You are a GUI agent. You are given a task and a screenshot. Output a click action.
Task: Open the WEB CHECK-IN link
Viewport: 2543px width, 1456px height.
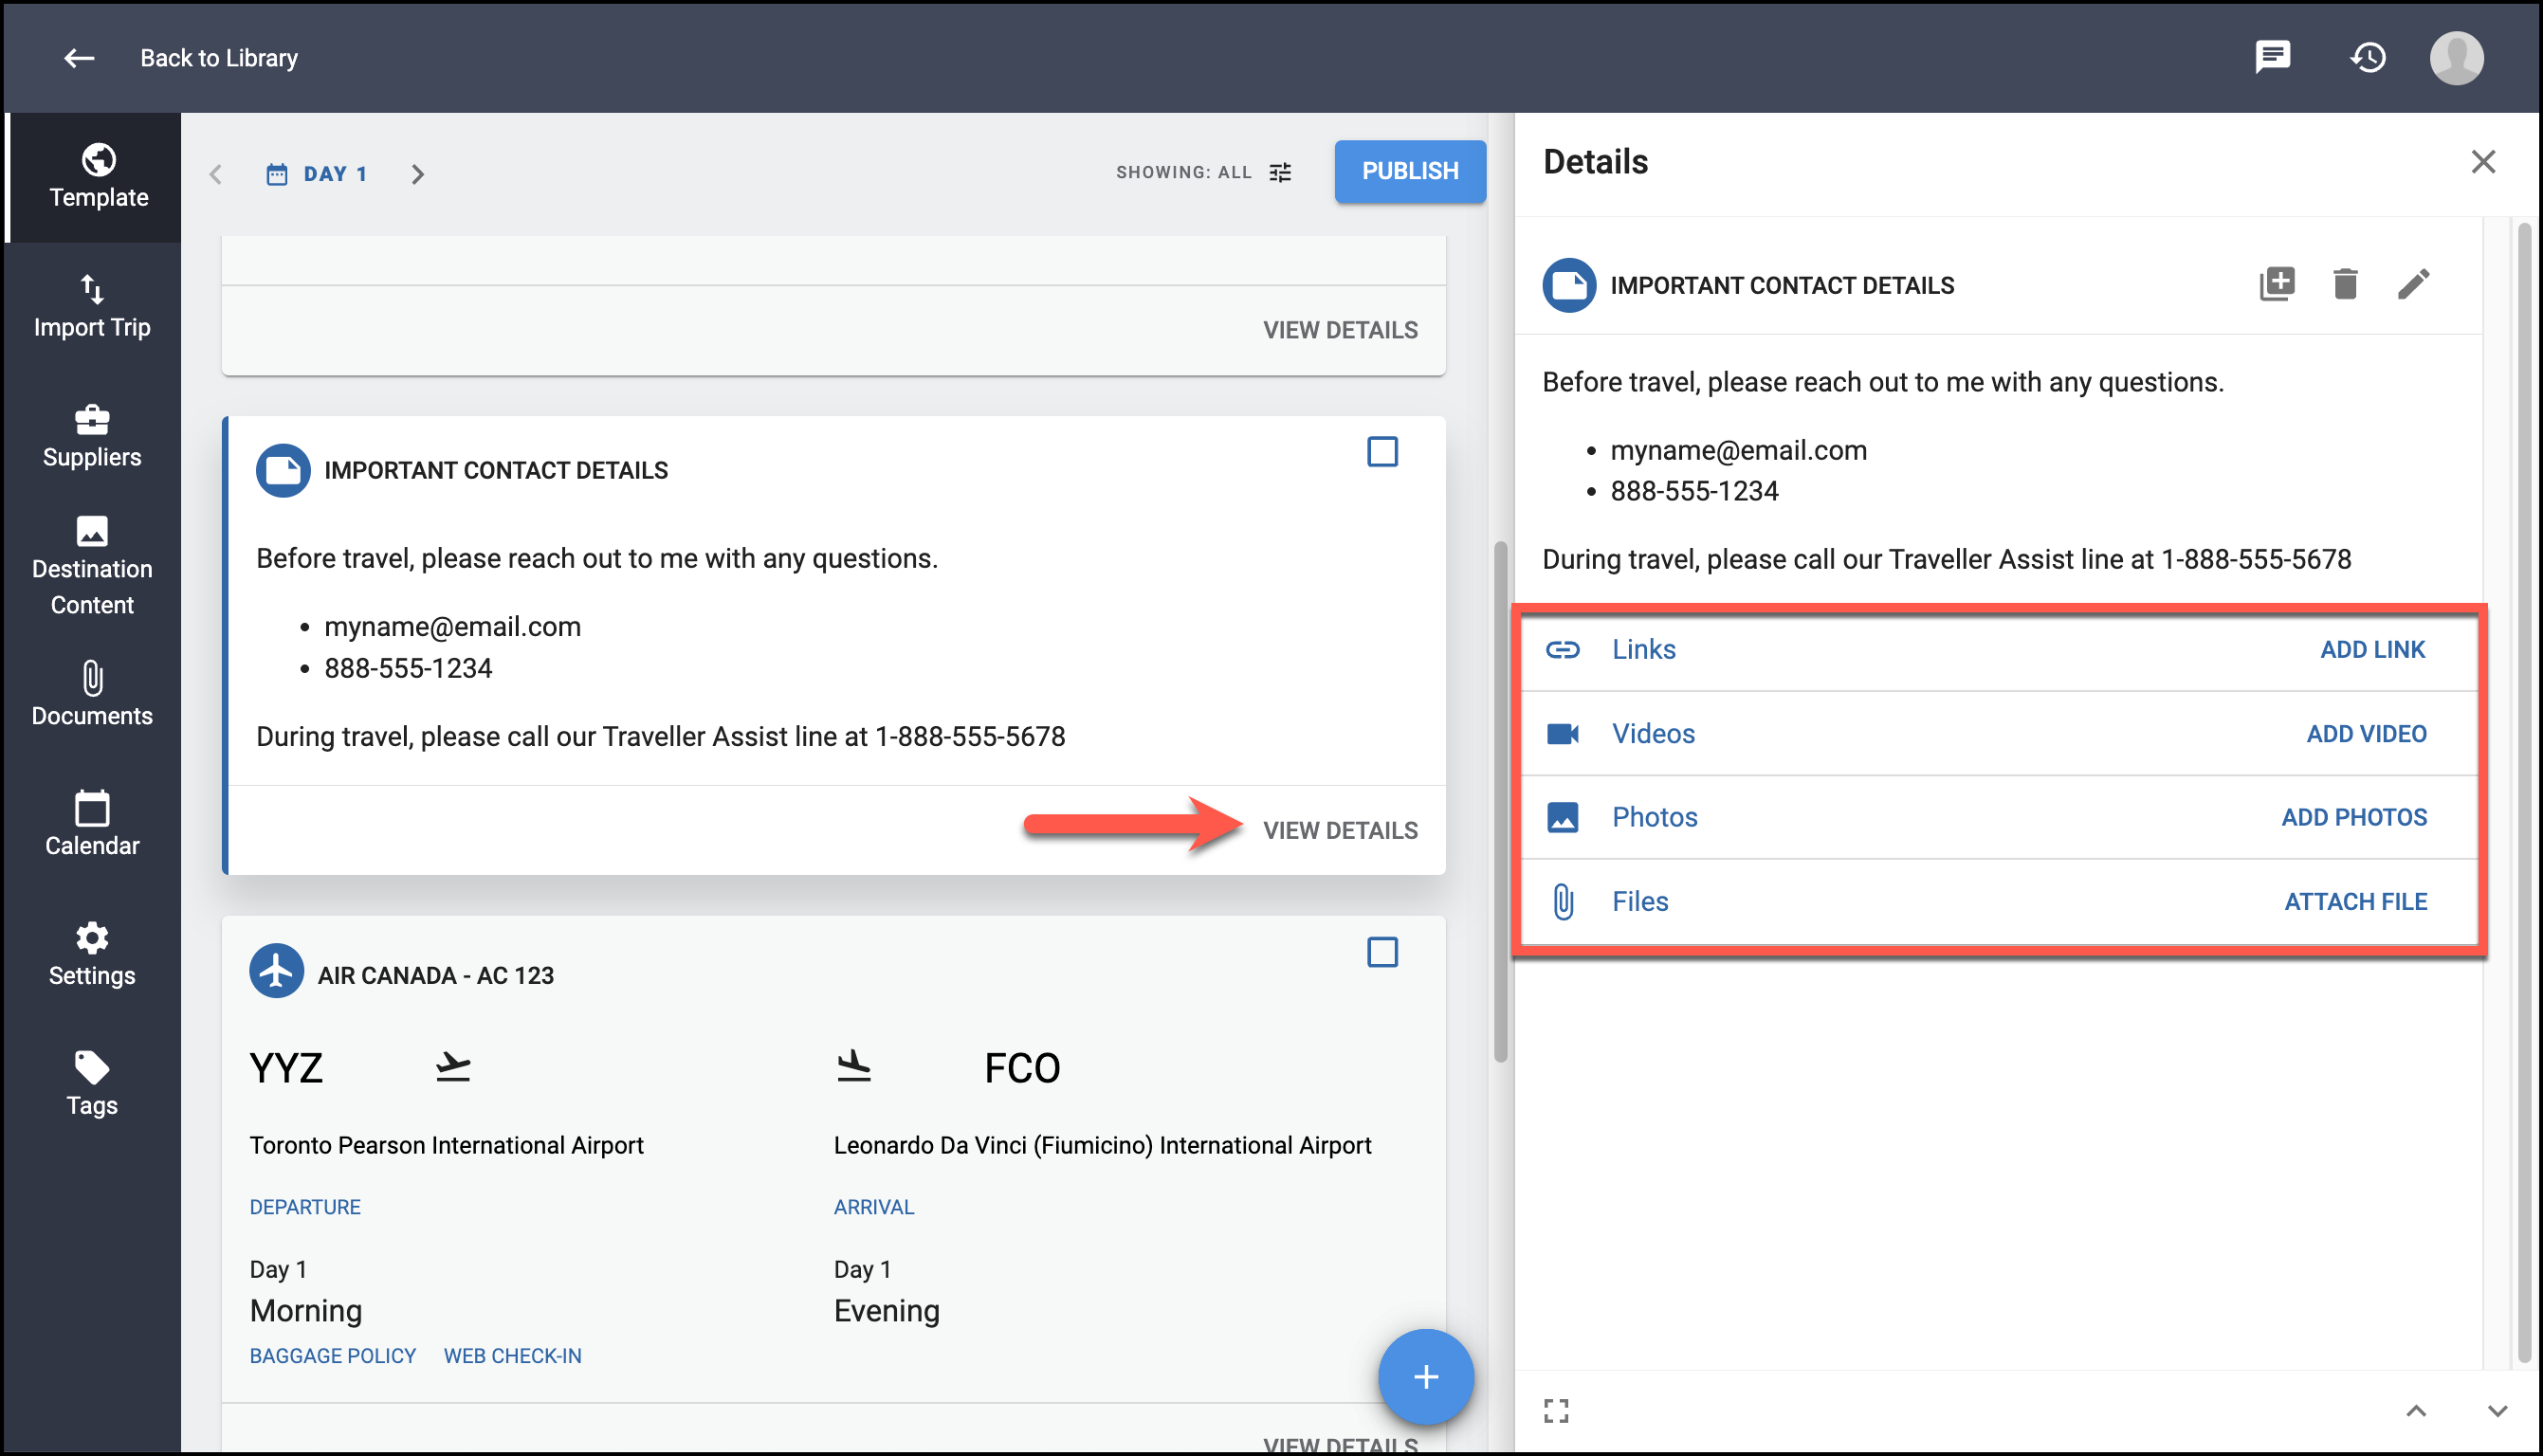coord(512,1356)
